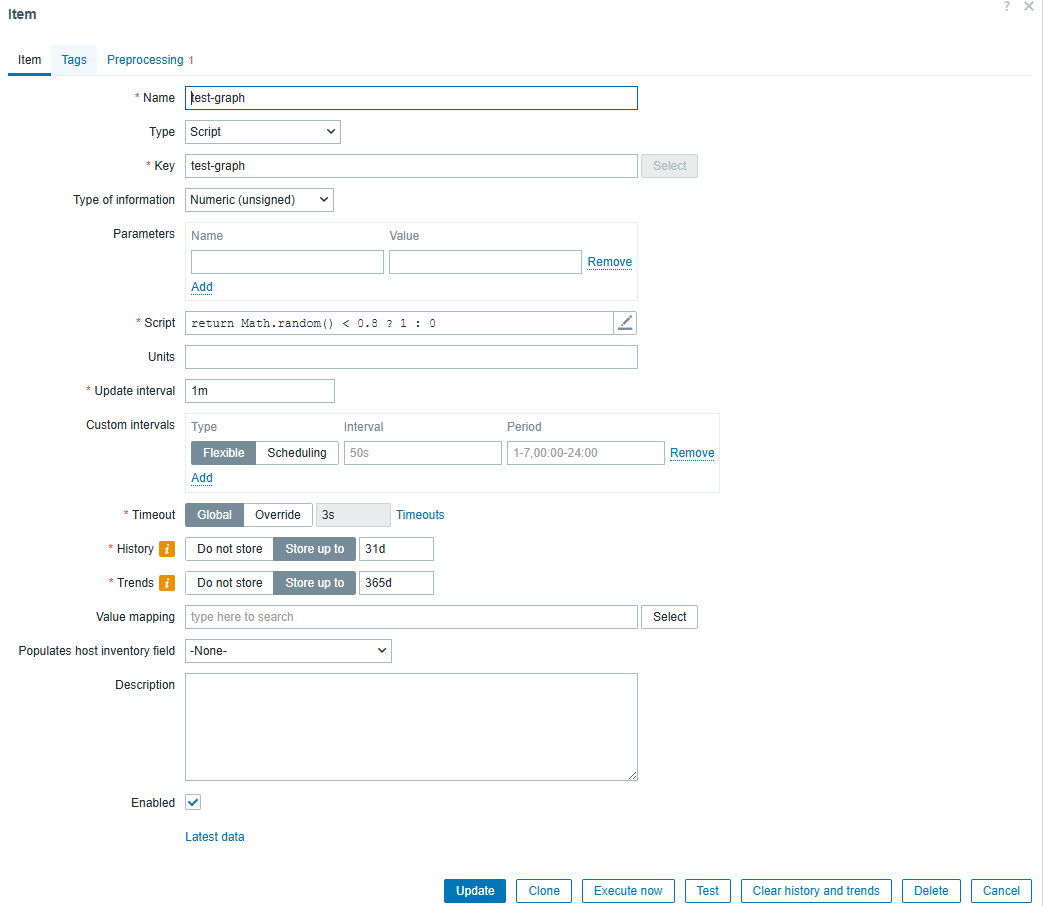
Task: Open the Preprocessing tab
Action: click(x=146, y=60)
